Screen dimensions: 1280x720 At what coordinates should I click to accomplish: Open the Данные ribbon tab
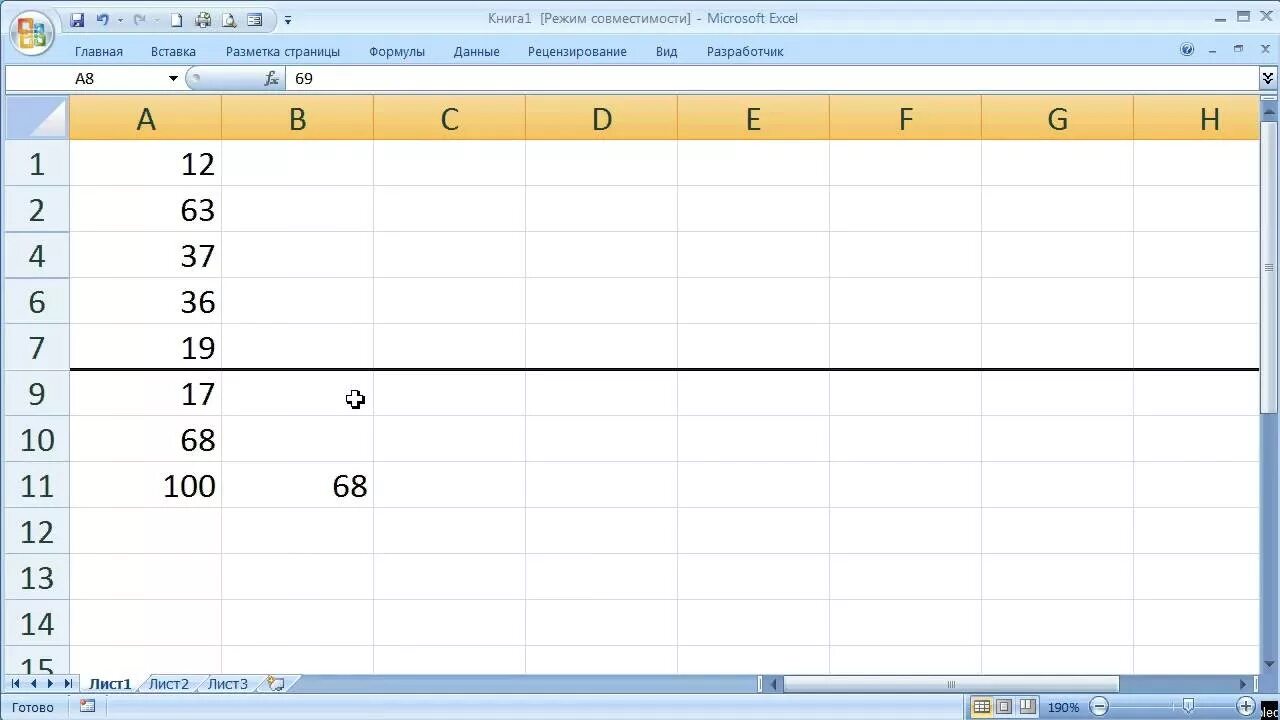pyautogui.click(x=476, y=51)
